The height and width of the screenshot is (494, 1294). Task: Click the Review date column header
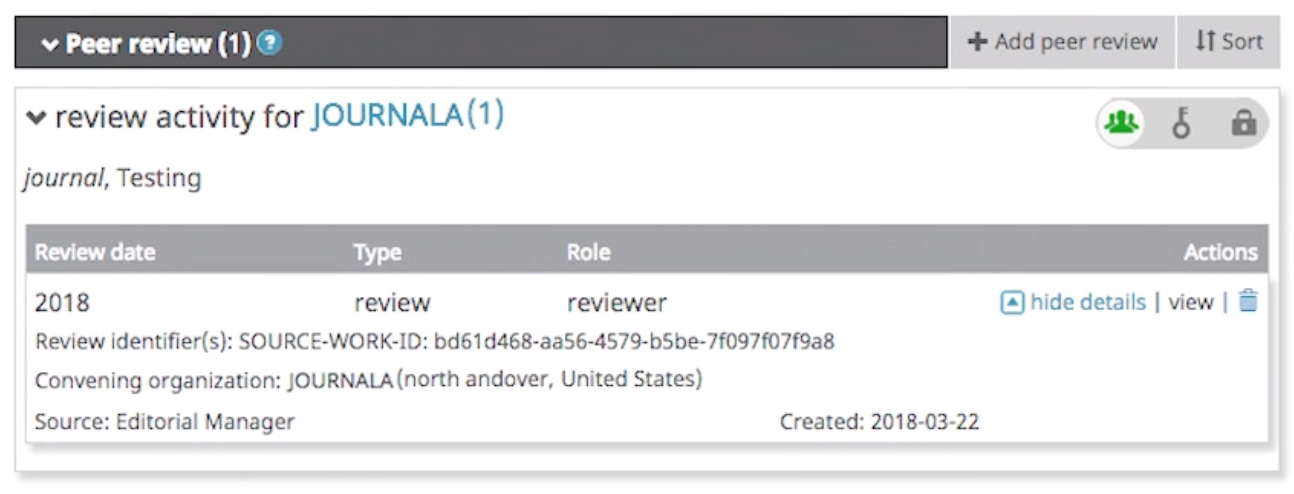pyautogui.click(x=95, y=252)
